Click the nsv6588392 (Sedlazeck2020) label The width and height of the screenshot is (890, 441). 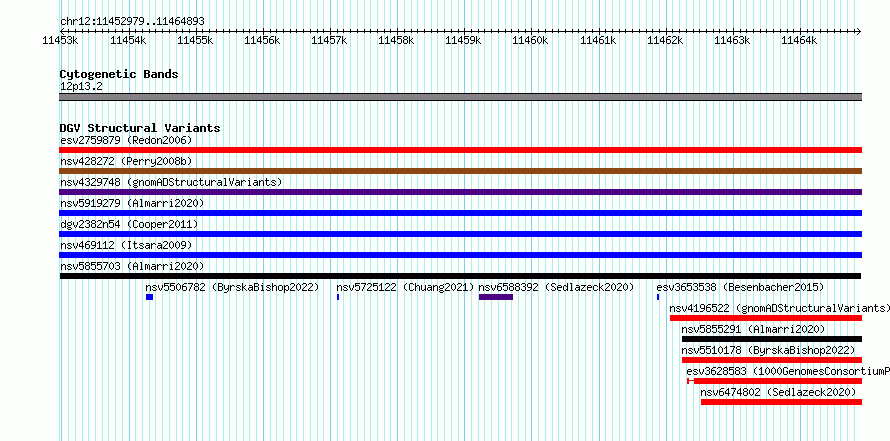click(556, 287)
